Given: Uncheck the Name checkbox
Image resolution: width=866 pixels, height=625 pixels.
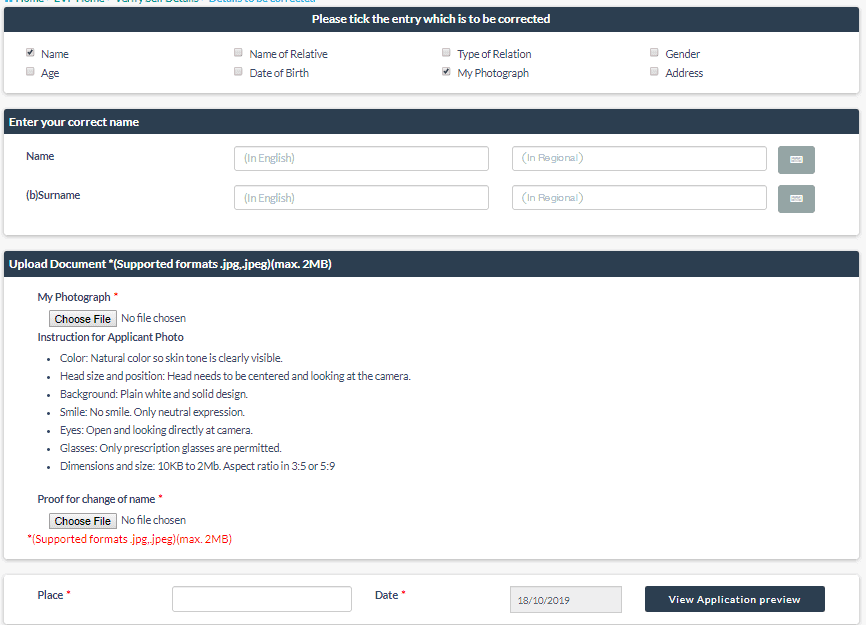Looking at the screenshot, I should tap(30, 52).
